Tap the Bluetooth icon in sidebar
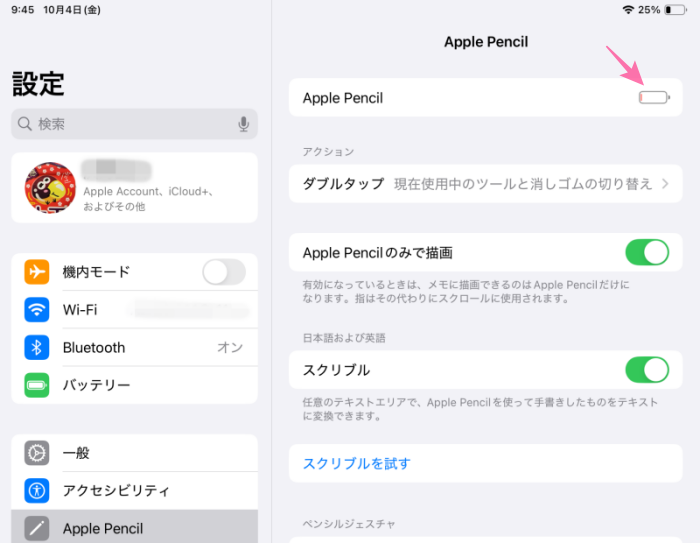Screen dimensions: 700x543 coord(37,348)
